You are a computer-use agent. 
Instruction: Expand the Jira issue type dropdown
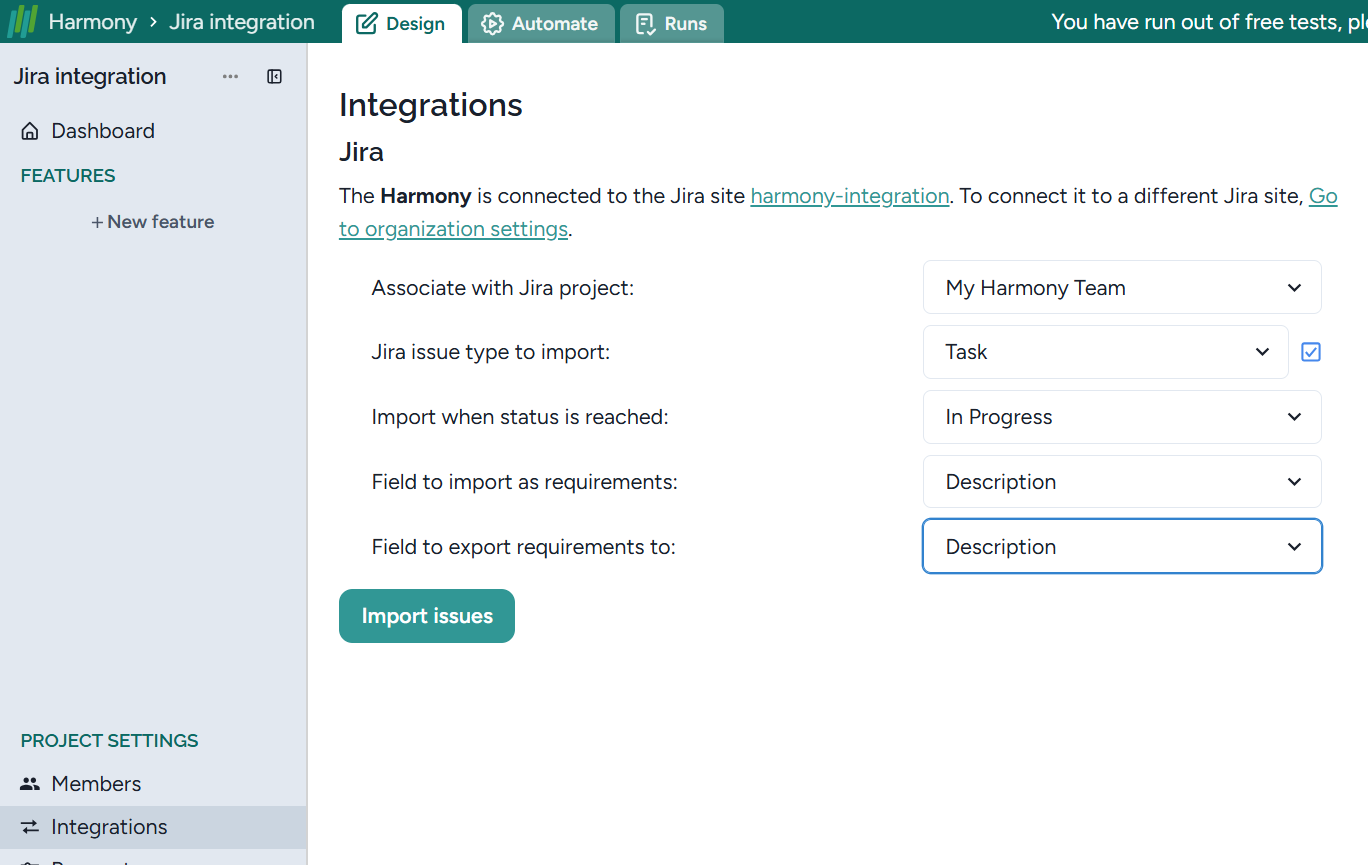point(1105,352)
